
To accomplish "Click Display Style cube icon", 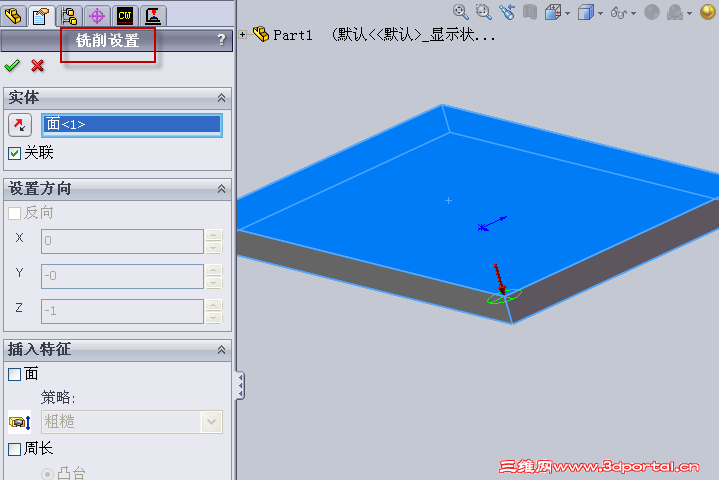I will click(586, 12).
